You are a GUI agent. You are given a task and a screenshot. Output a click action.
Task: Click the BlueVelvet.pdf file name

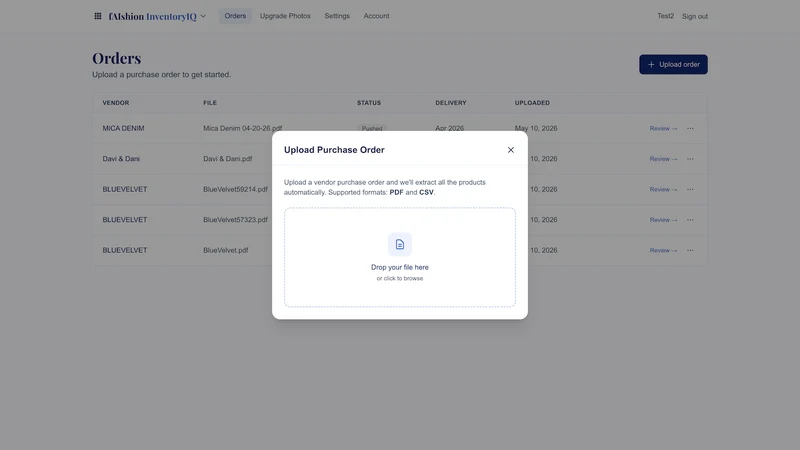coord(226,251)
